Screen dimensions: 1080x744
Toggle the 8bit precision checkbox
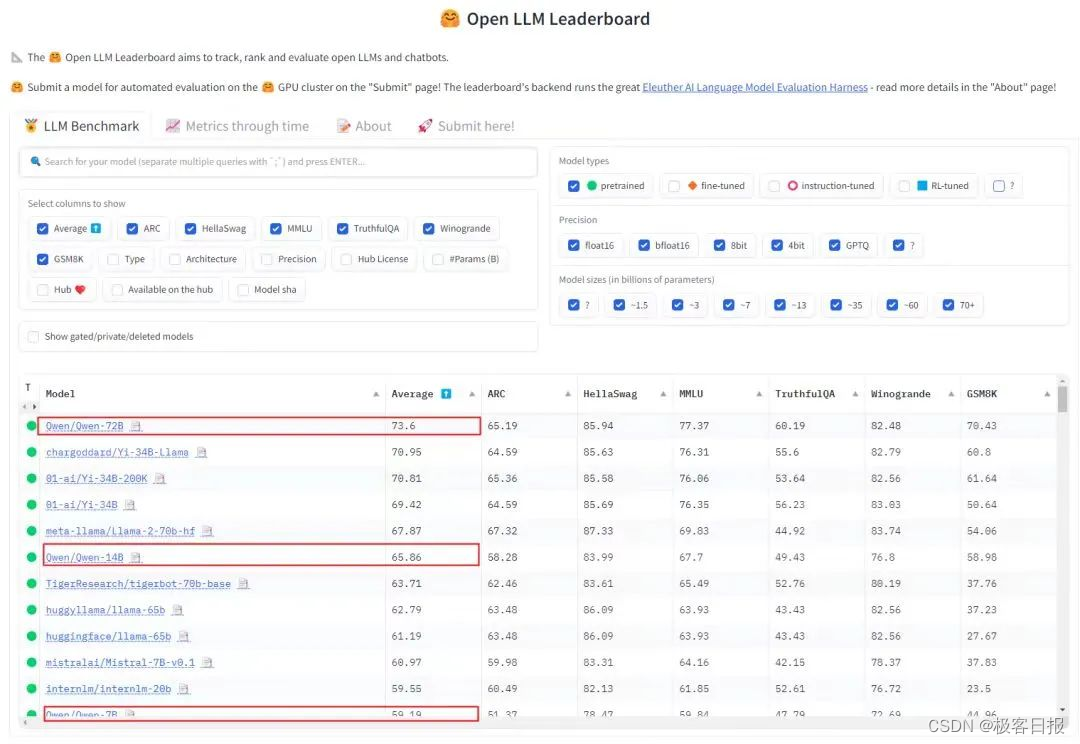[719, 245]
